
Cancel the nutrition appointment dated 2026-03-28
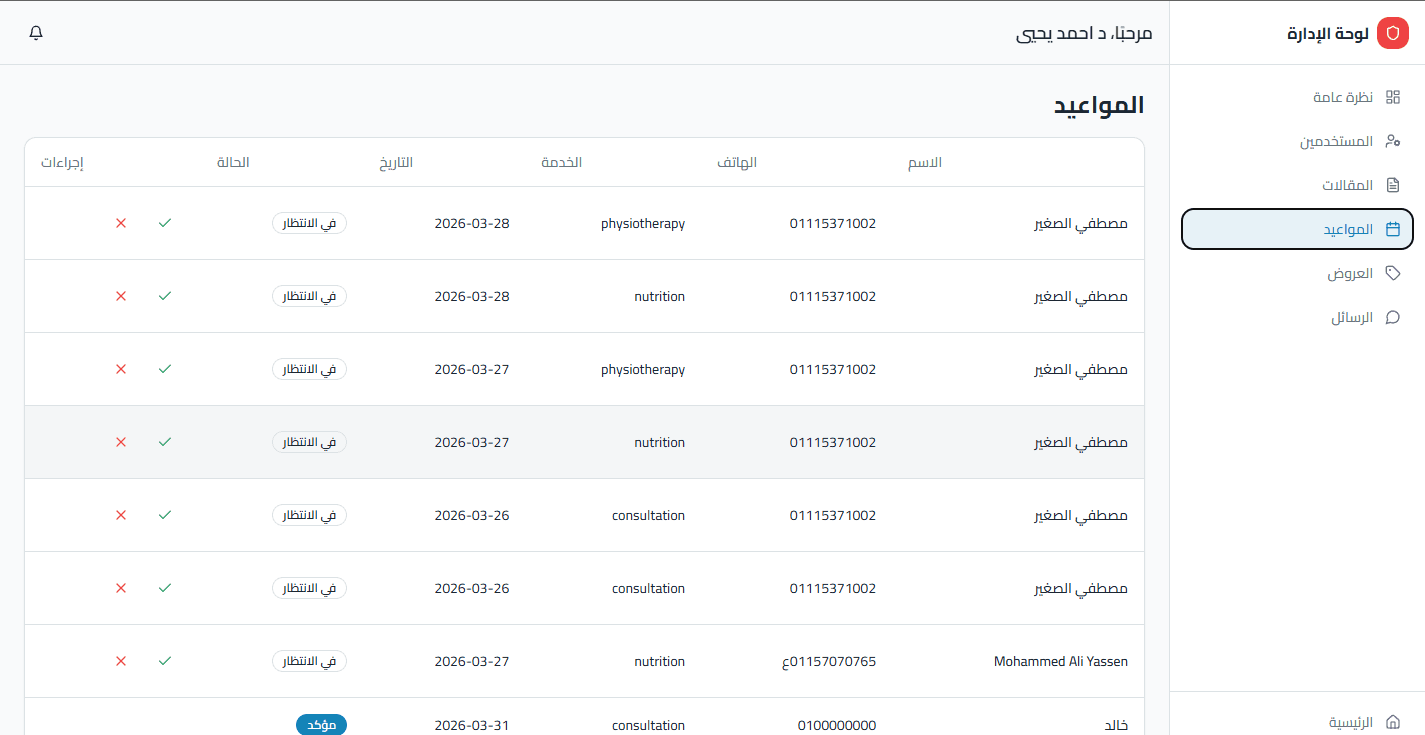click(121, 296)
